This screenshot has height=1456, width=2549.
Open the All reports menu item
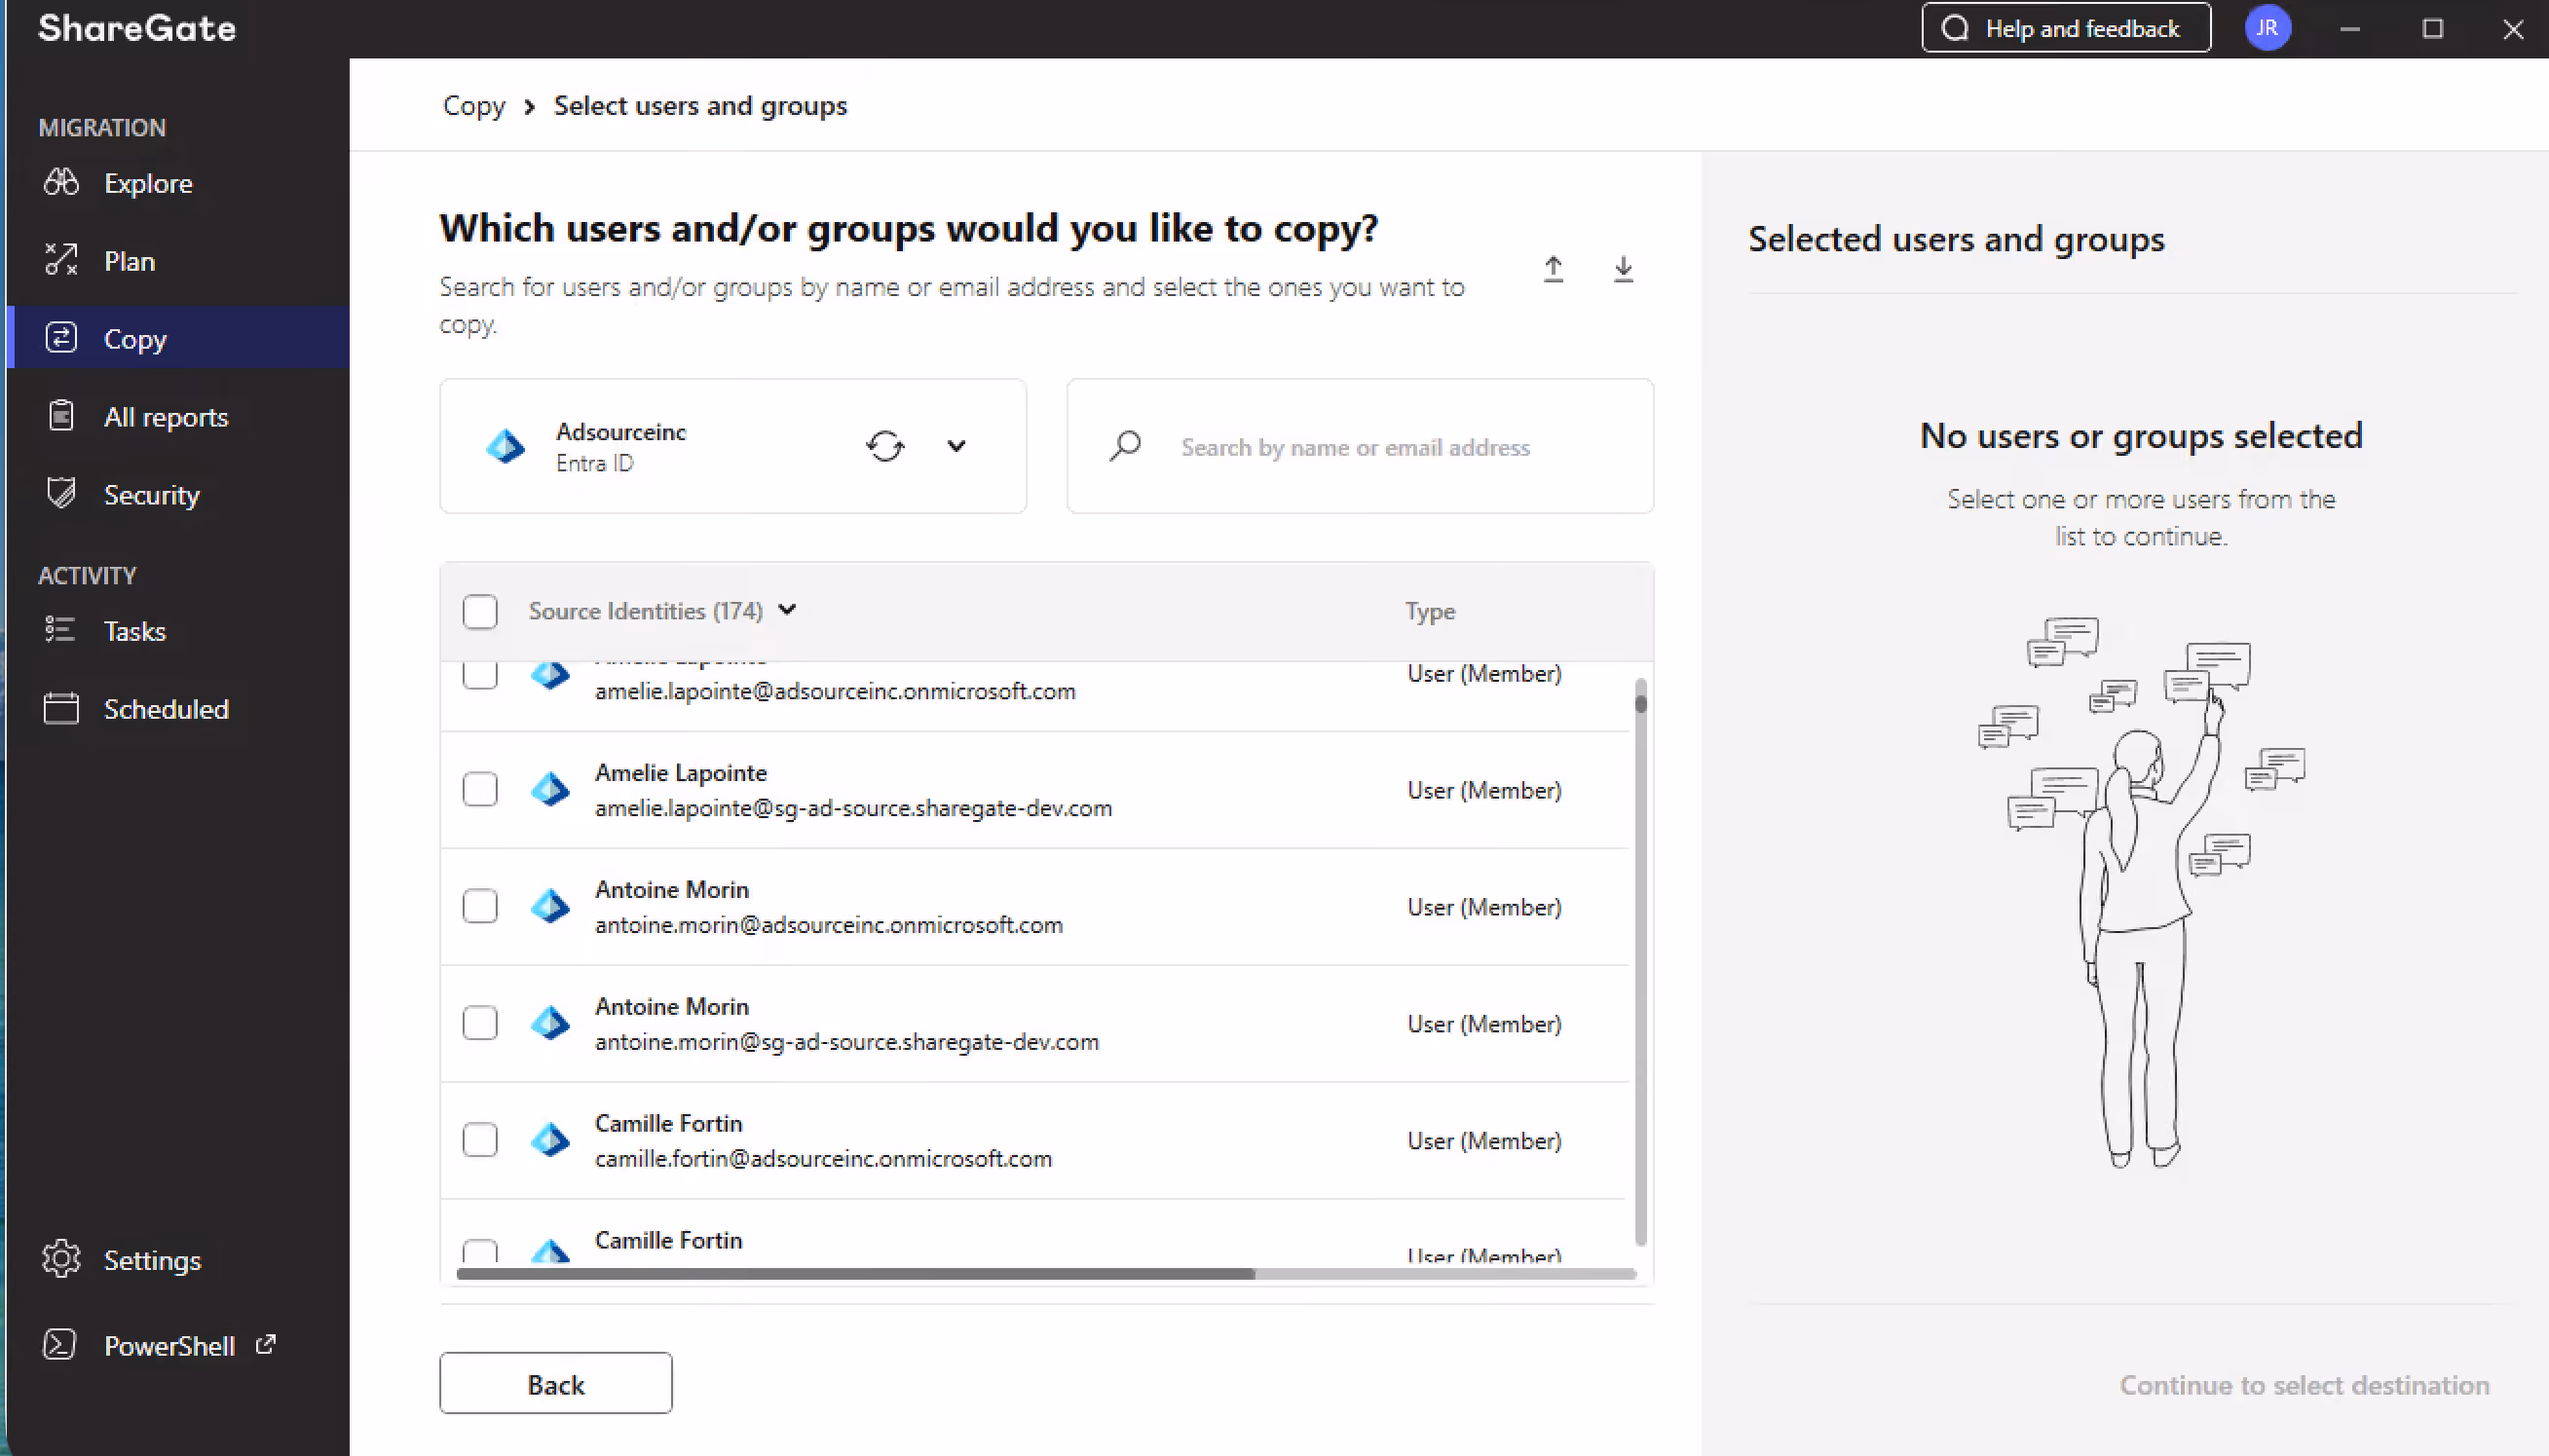pos(178,417)
